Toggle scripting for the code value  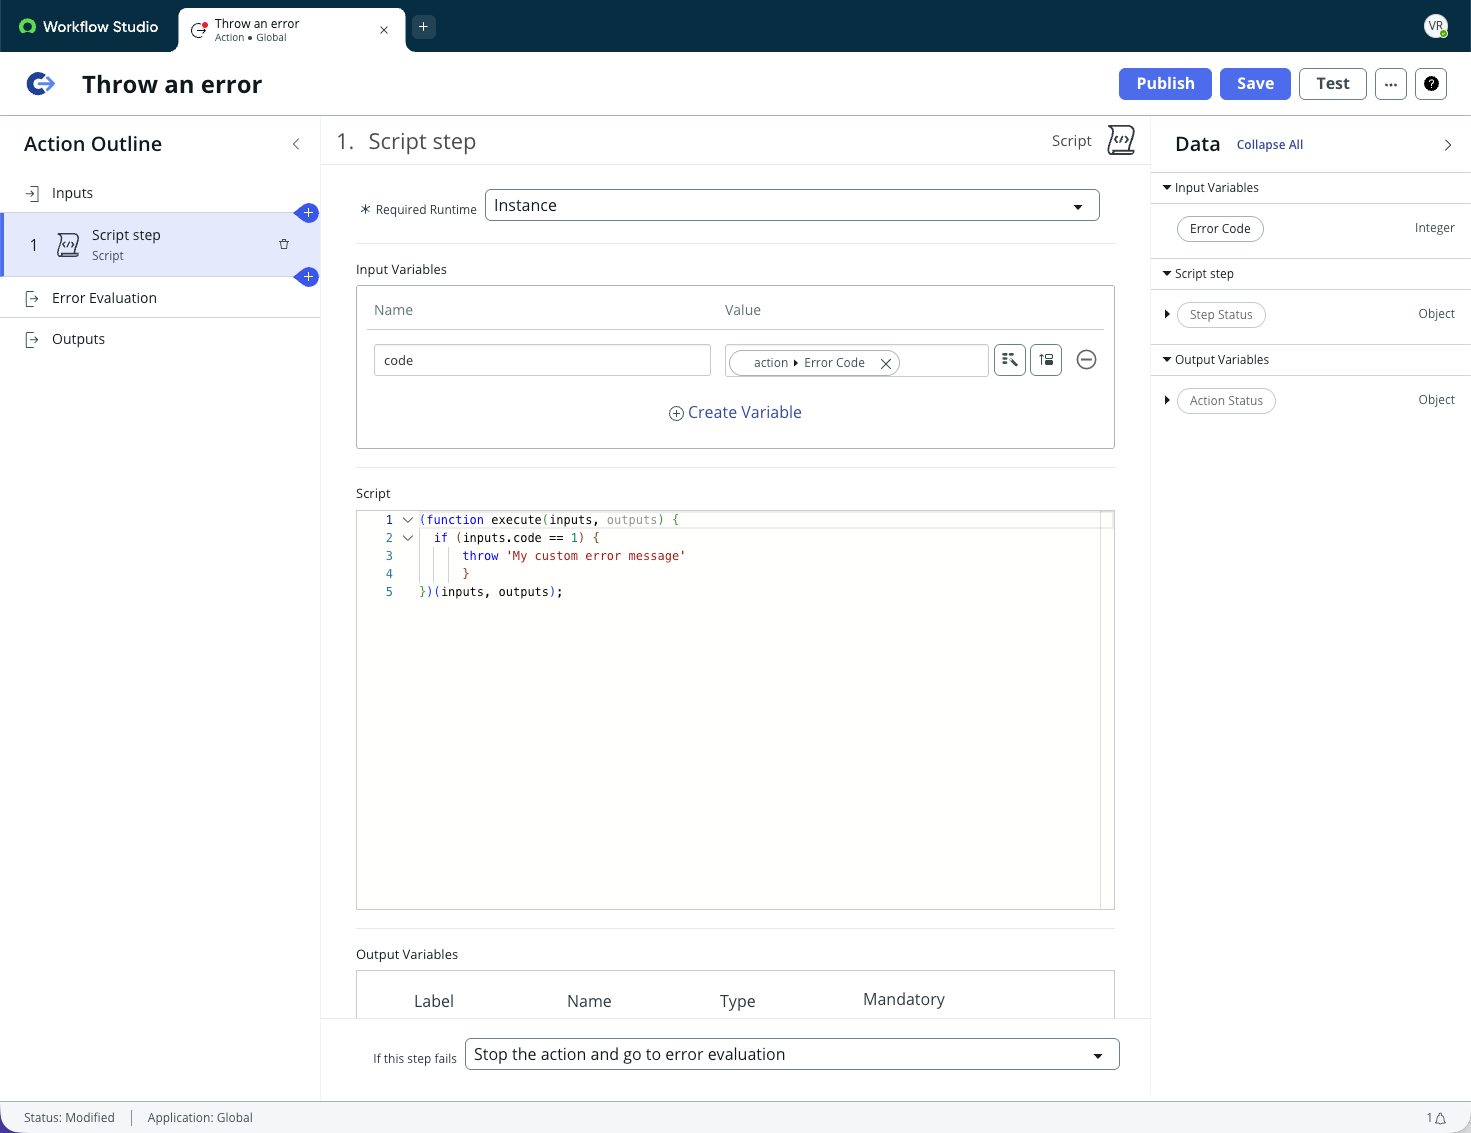point(1046,360)
